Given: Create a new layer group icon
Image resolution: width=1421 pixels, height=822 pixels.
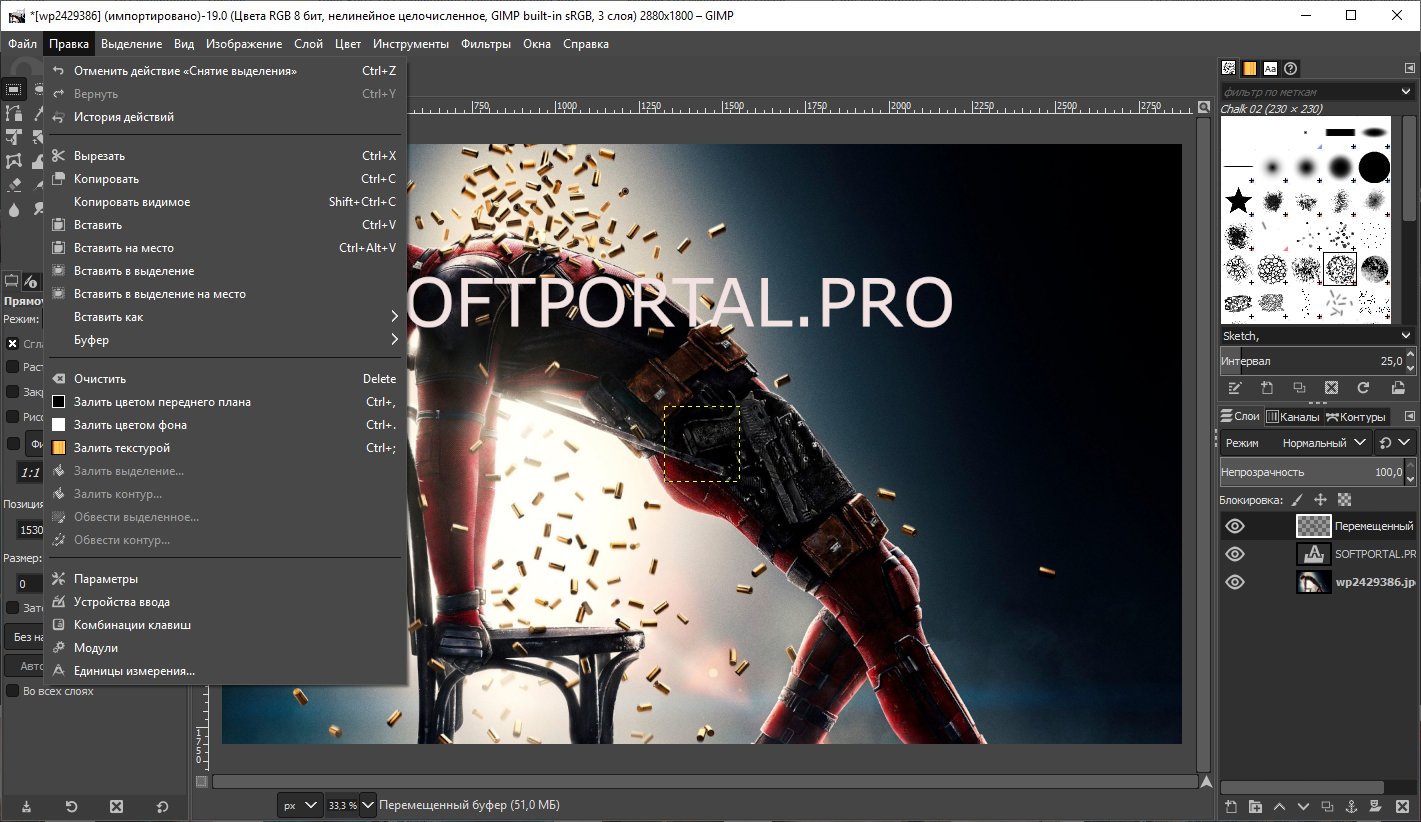Looking at the screenshot, I should tap(1255, 807).
